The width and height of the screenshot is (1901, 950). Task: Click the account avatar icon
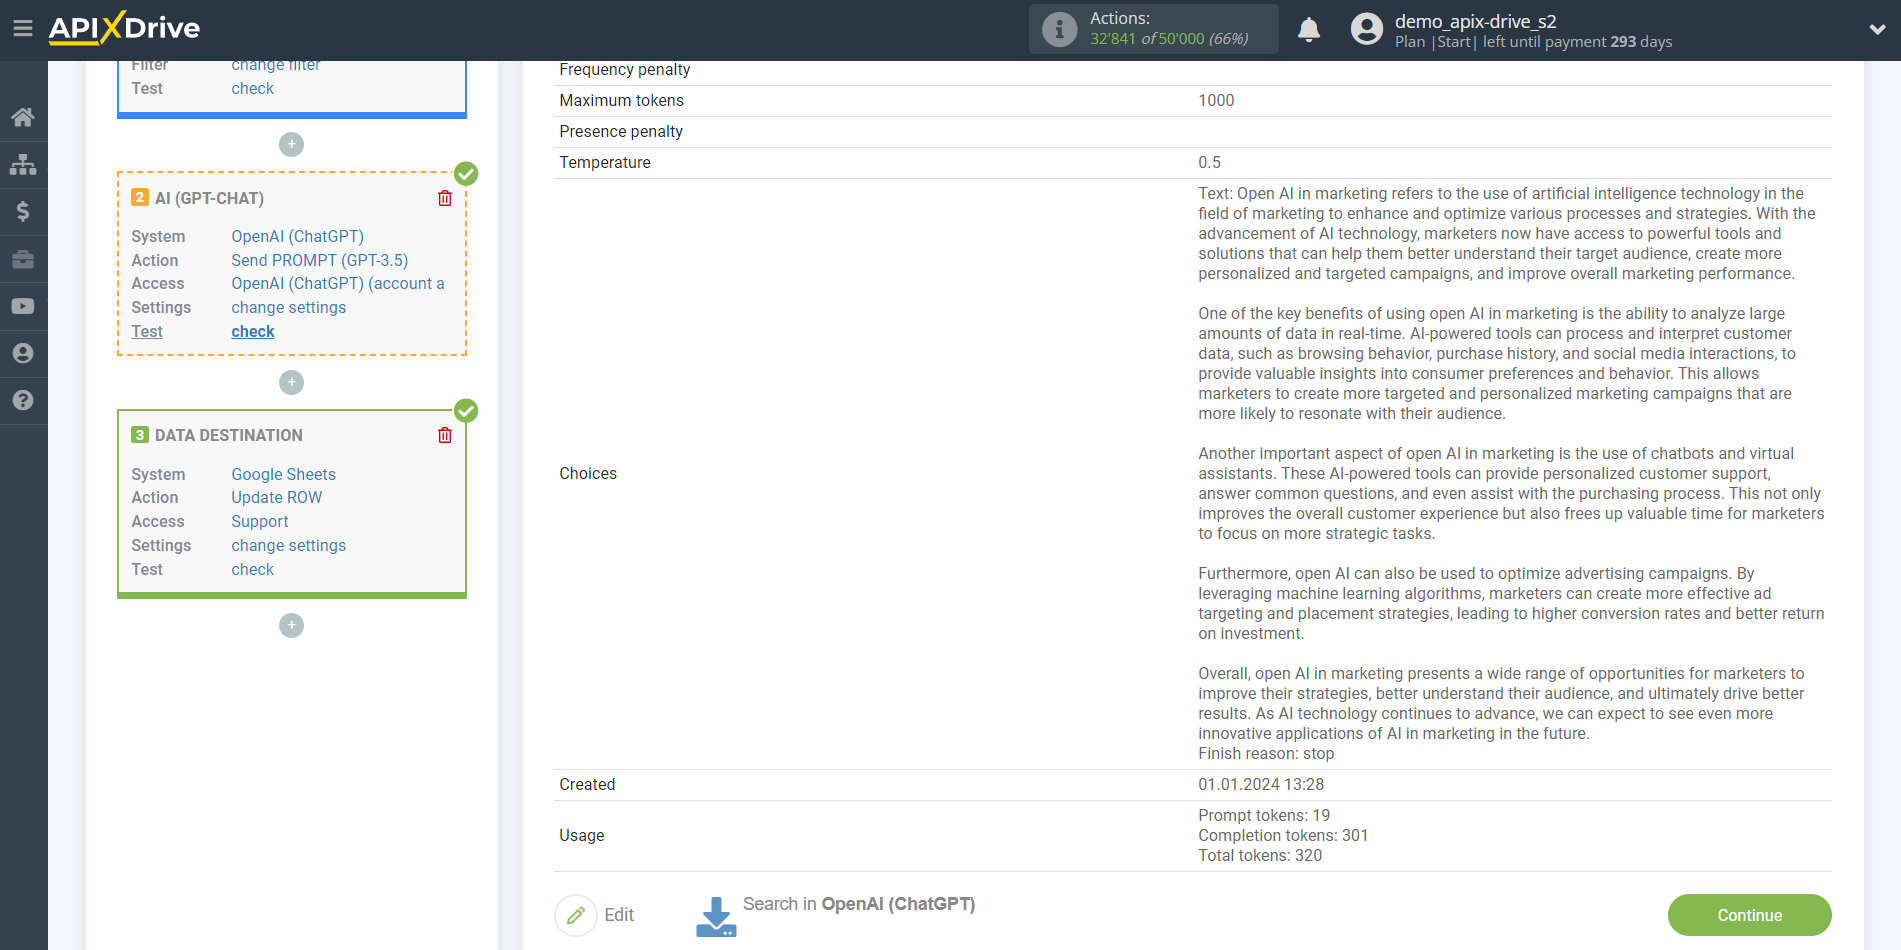1366,29
